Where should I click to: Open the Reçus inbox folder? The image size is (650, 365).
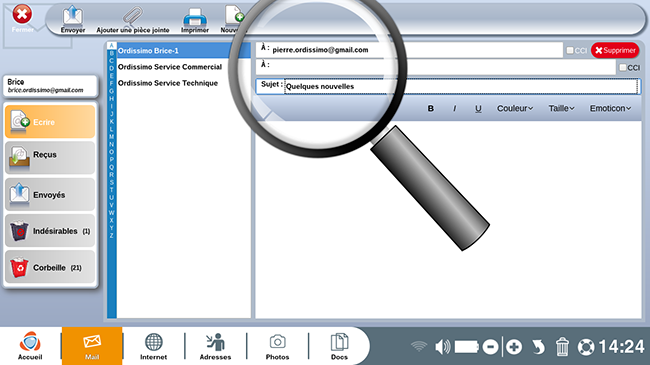coord(50,158)
